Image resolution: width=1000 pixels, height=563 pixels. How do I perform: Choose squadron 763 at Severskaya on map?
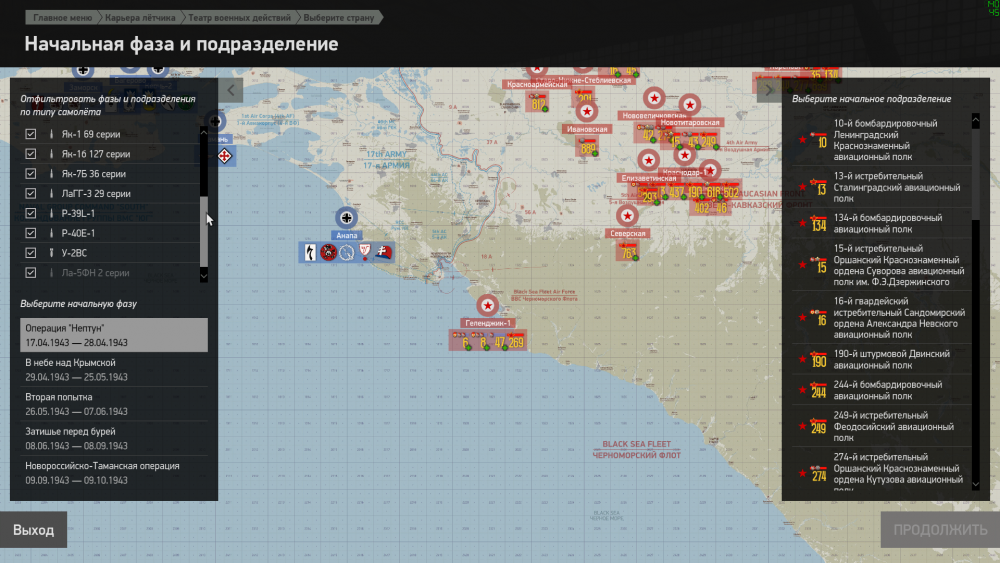click(x=628, y=252)
